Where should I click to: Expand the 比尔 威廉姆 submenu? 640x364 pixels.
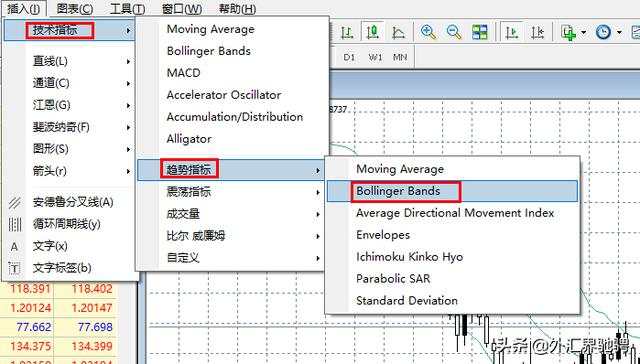[x=231, y=236]
